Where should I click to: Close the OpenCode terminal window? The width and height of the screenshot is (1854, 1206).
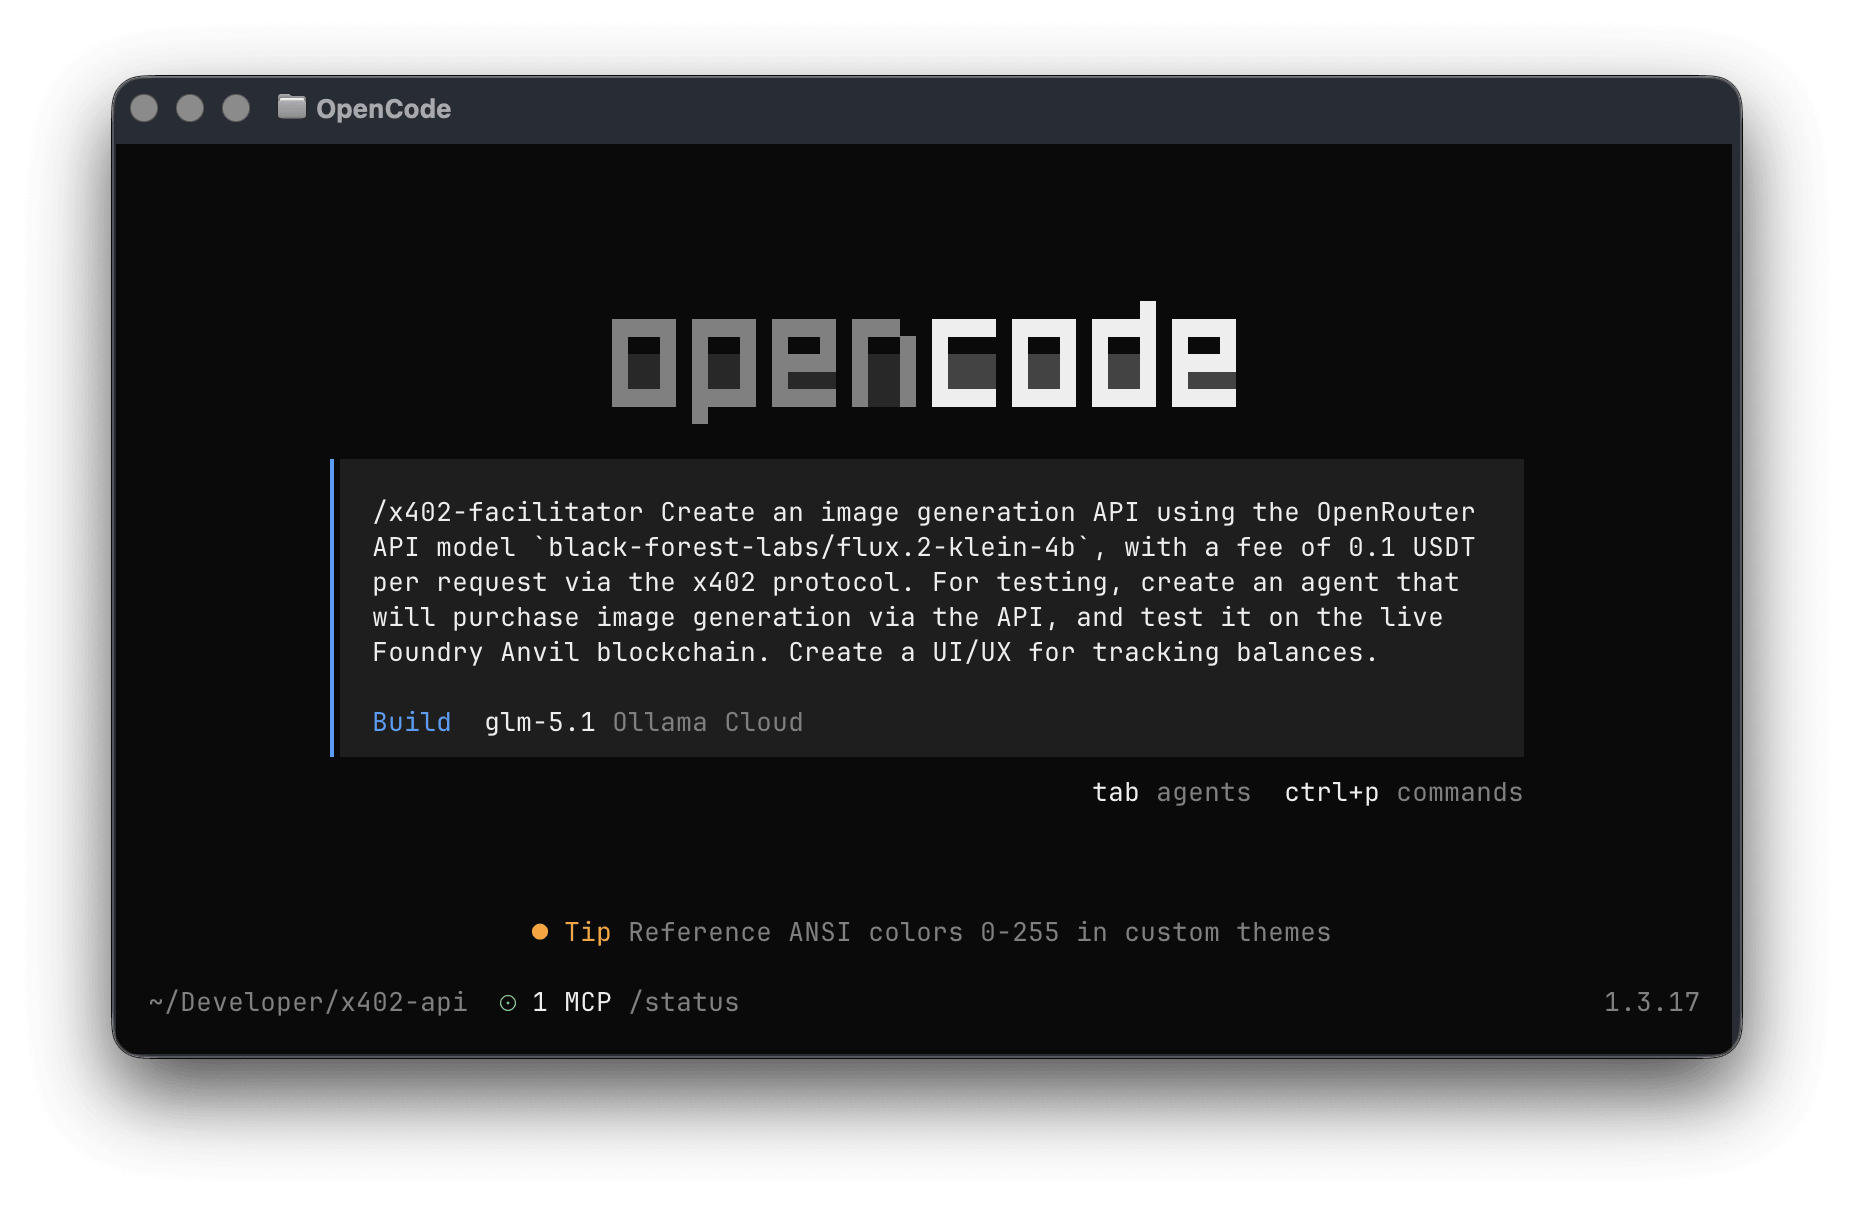144,108
